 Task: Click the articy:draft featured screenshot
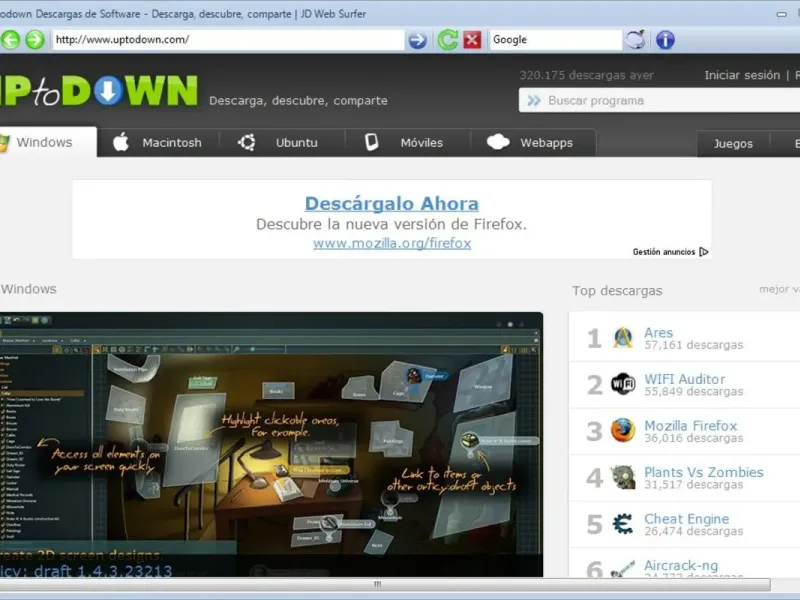(x=271, y=444)
